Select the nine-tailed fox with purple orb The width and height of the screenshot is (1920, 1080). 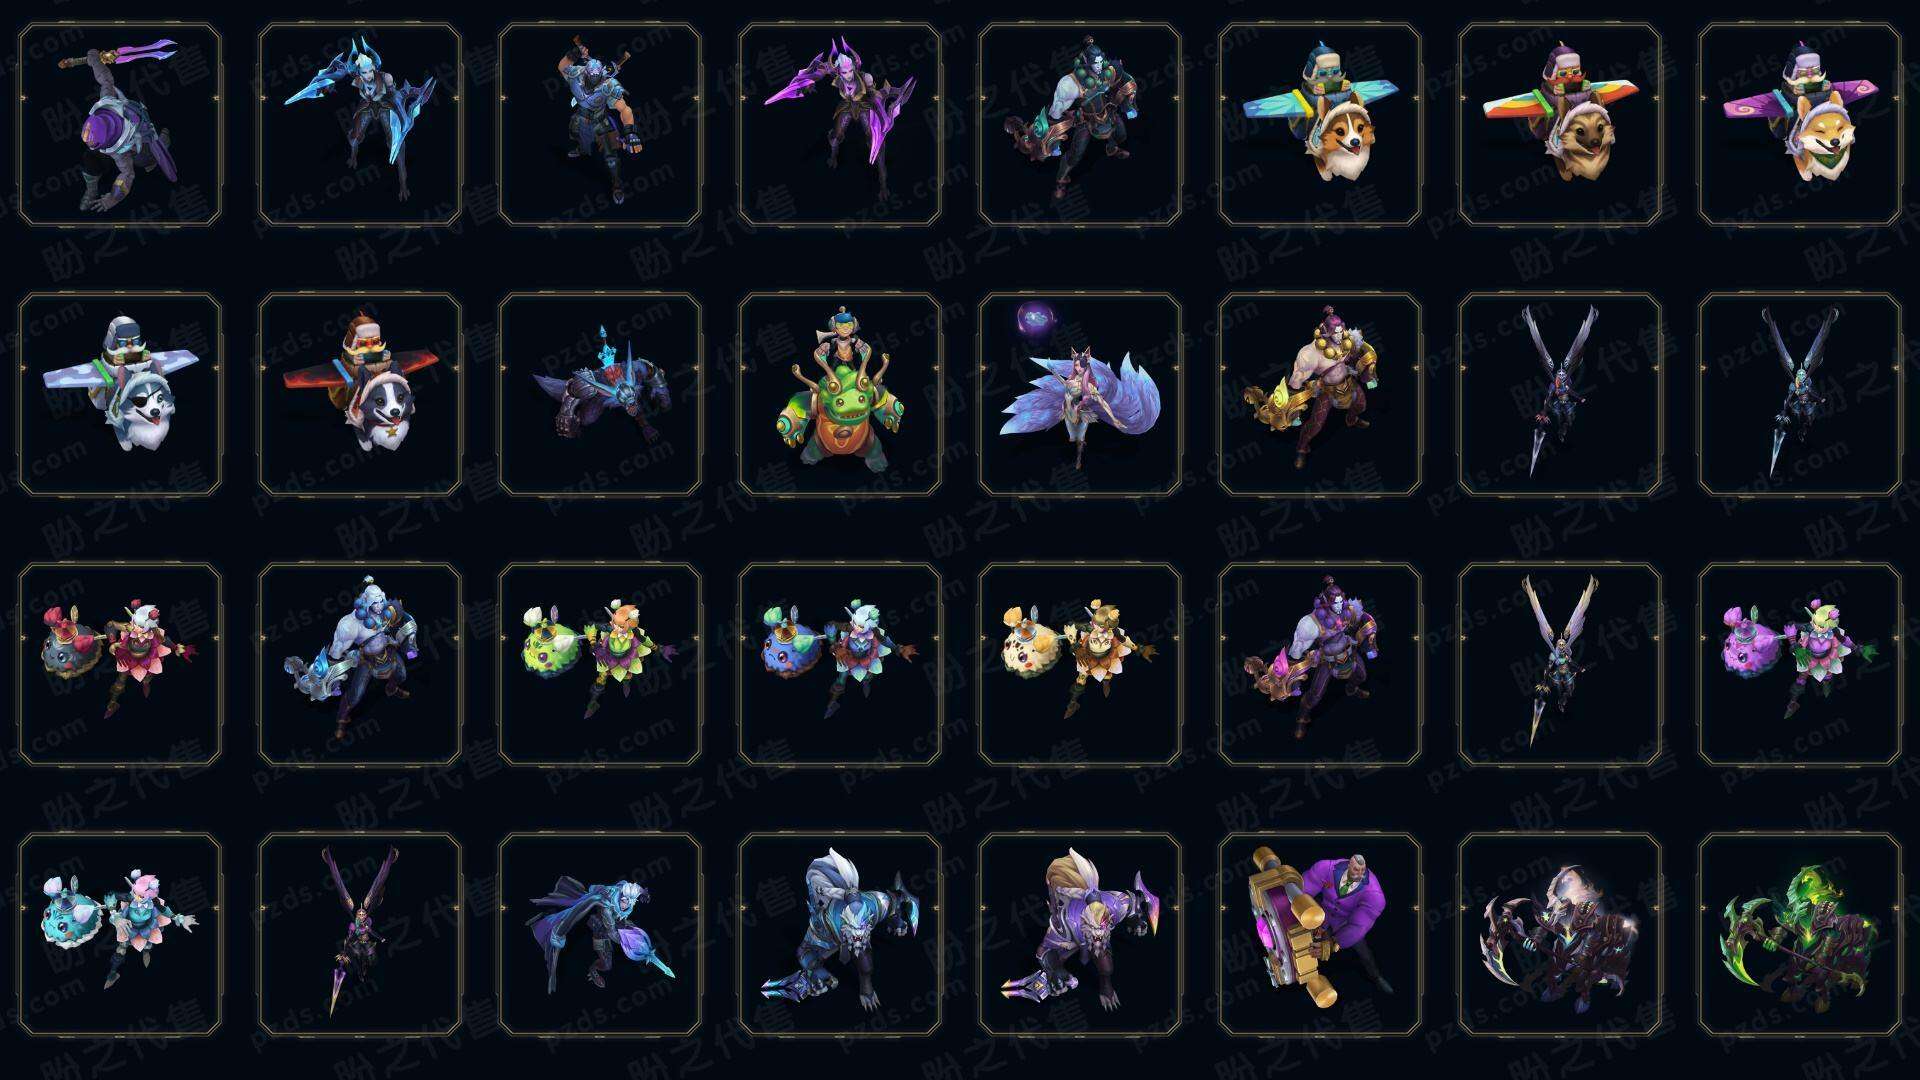1080,394
